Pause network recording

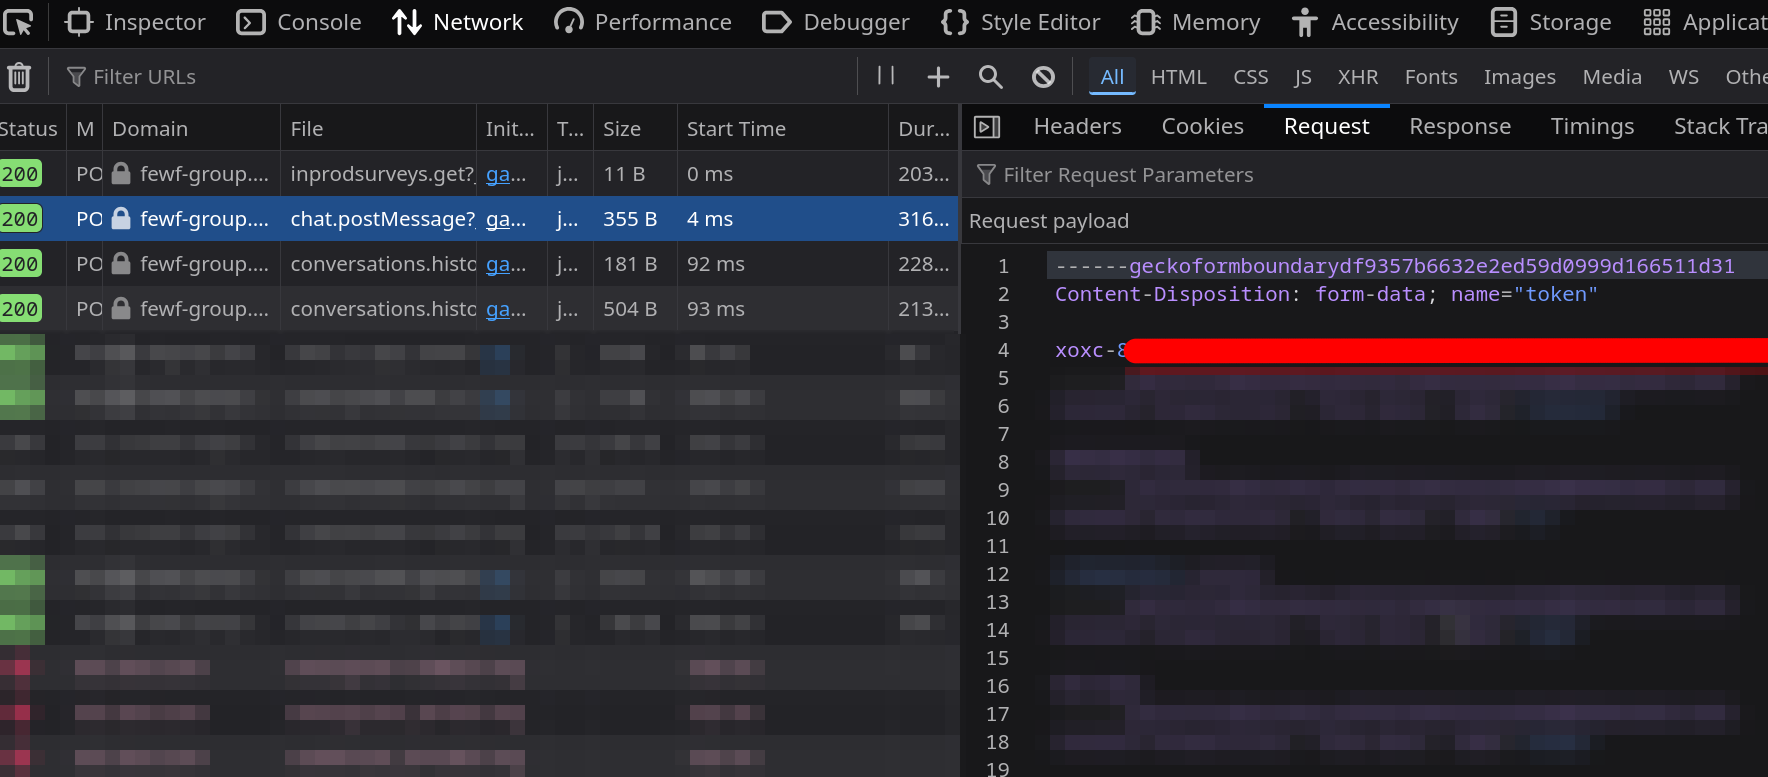tap(886, 76)
